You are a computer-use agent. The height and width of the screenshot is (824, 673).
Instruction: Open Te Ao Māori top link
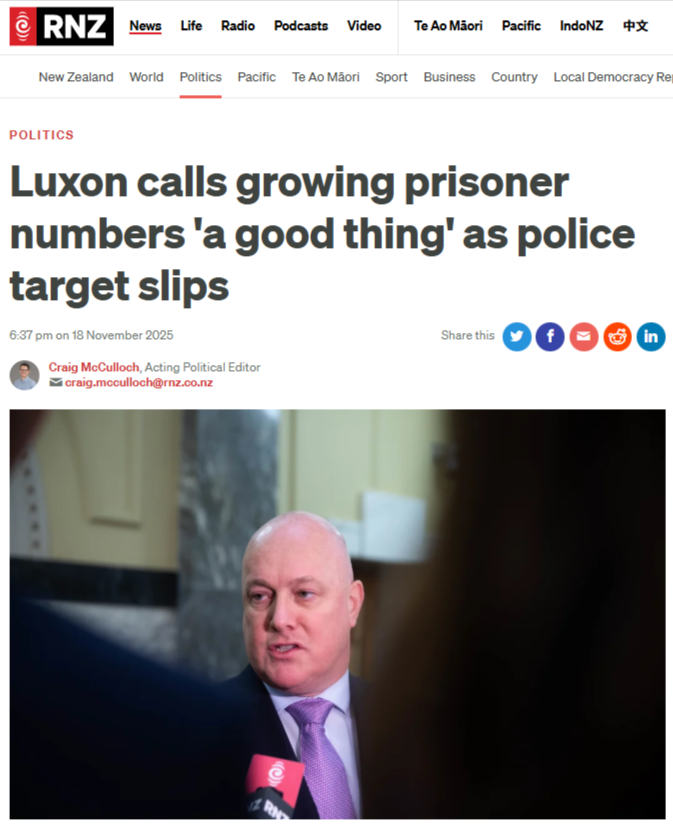448,26
